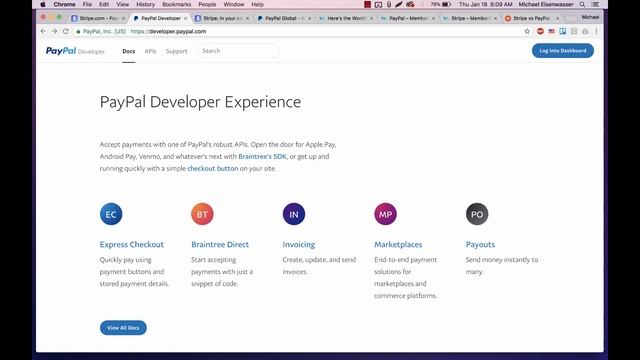Image resolution: width=640 pixels, height=360 pixels.
Task: Open the Bookmarks menu
Action: click(x=176, y=4)
